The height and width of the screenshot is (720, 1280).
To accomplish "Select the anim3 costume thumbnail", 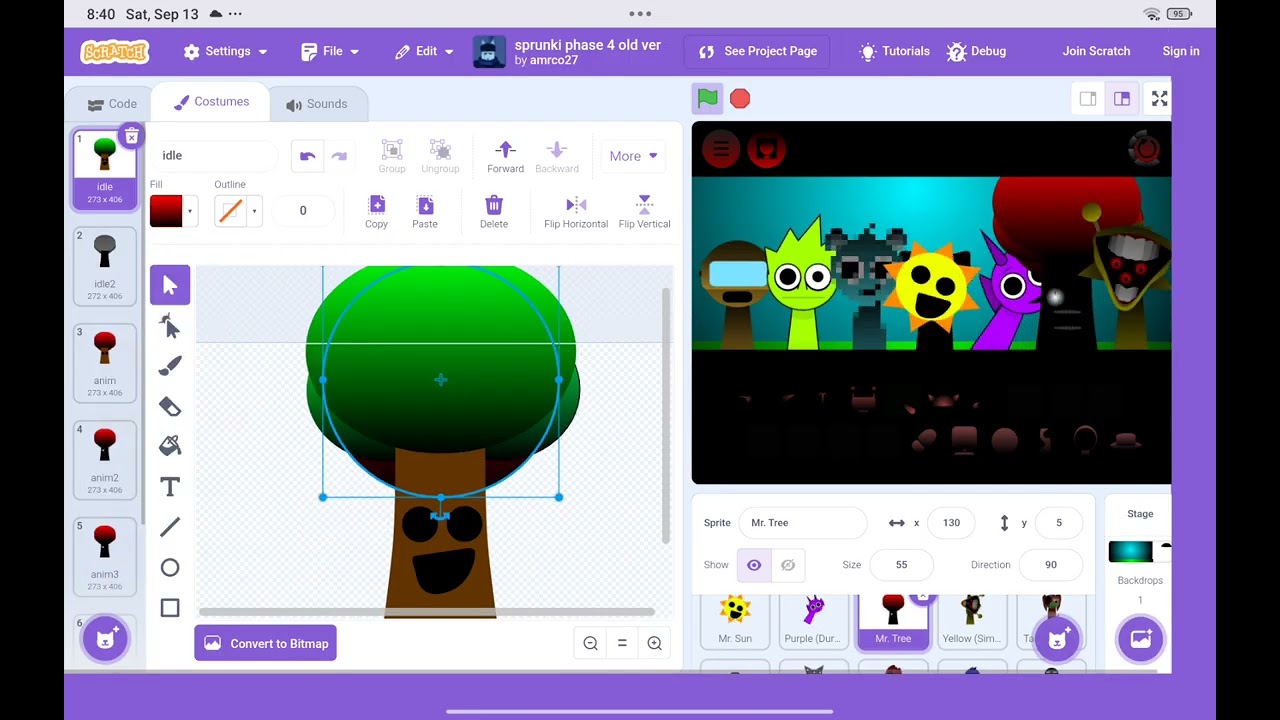I will coord(105,556).
